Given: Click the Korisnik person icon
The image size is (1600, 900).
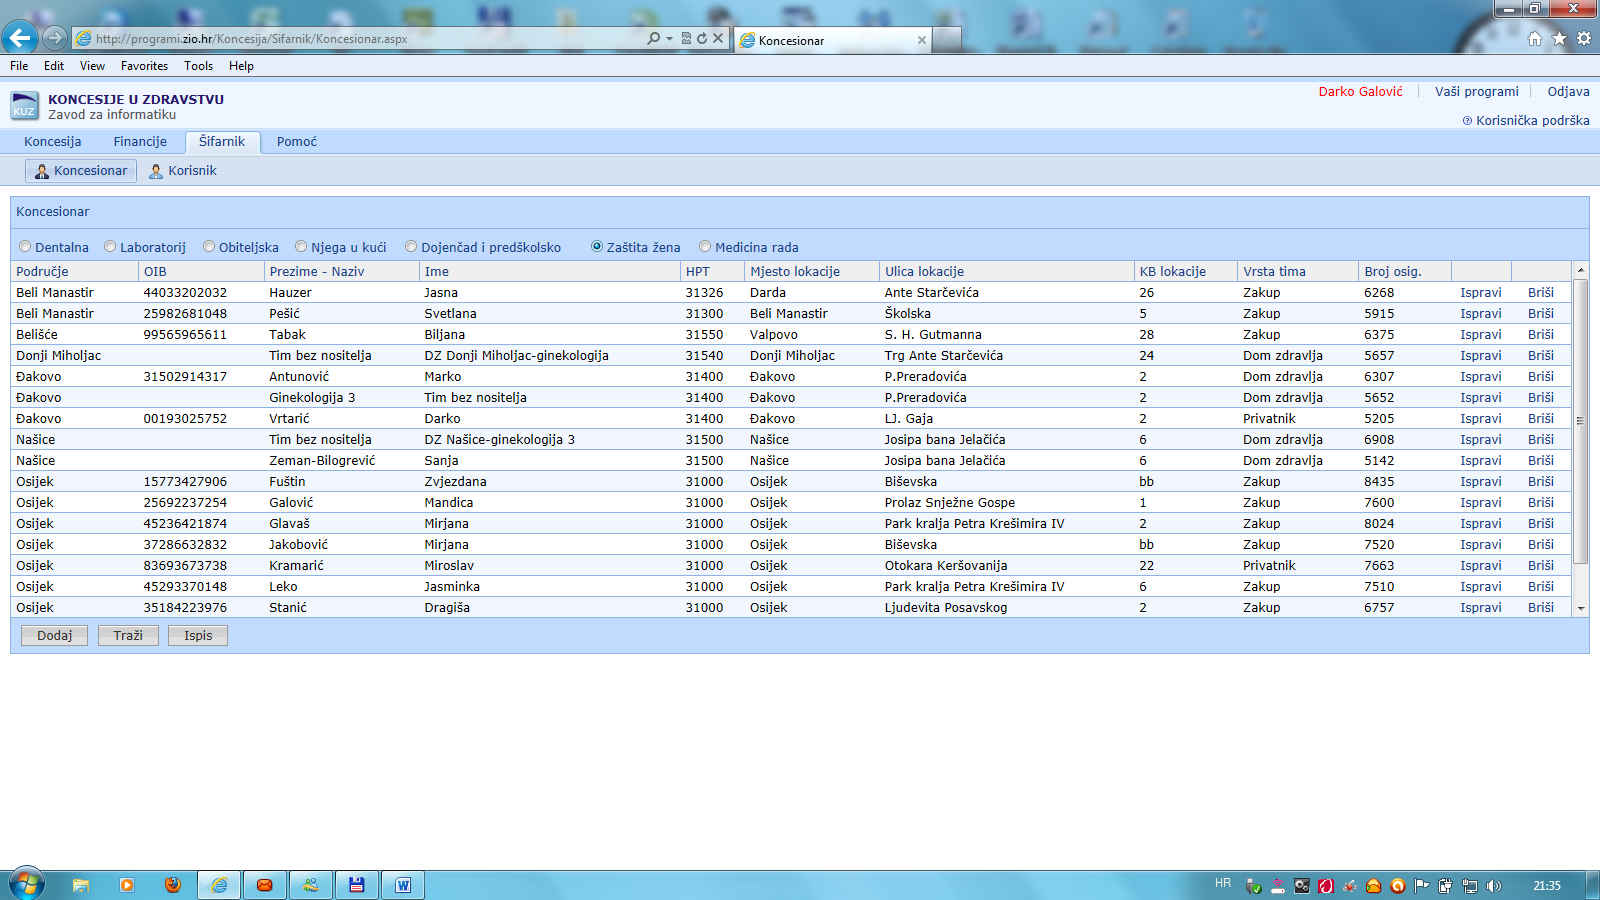Looking at the screenshot, I should [x=156, y=171].
